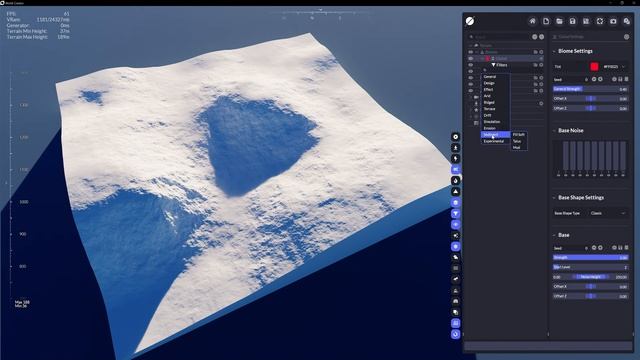Click the stamp icon in vertical toolbar
This screenshot has height=360, width=640.
pos(456,290)
